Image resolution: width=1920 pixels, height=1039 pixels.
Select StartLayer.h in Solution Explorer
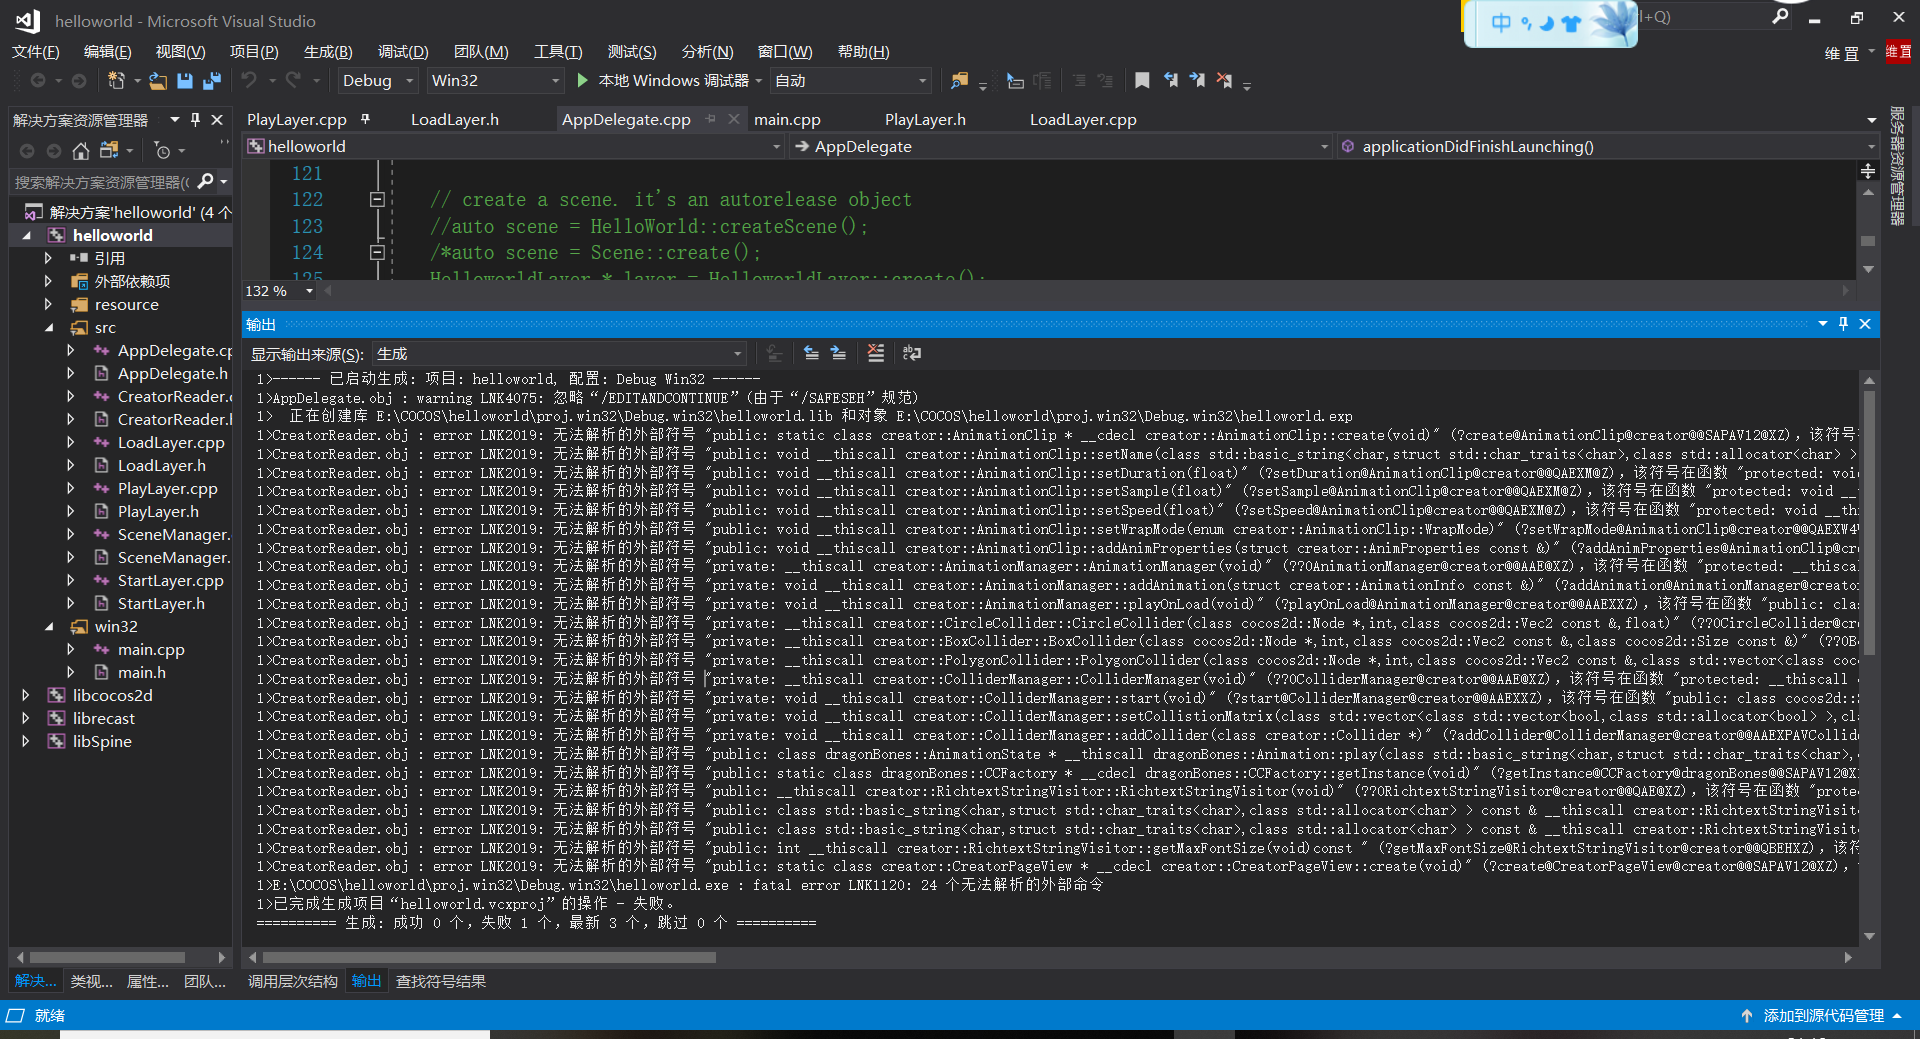coord(161,604)
